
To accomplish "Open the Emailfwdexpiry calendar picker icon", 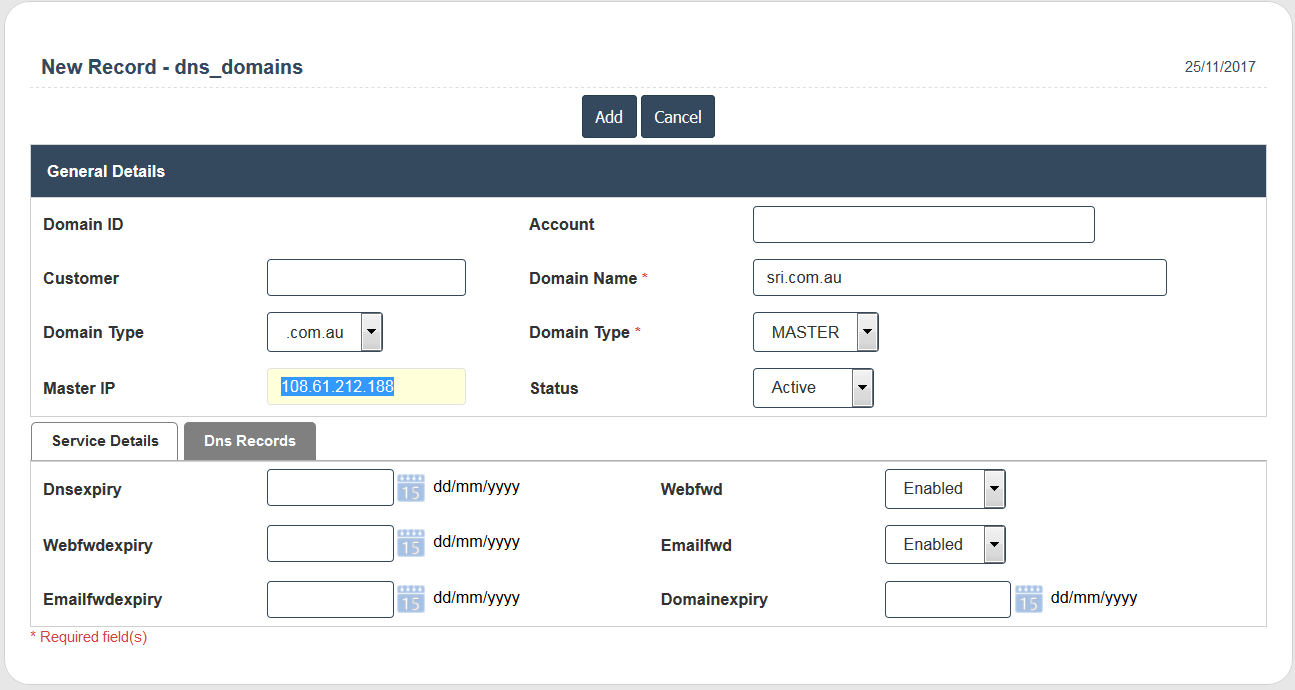I will click(x=411, y=599).
